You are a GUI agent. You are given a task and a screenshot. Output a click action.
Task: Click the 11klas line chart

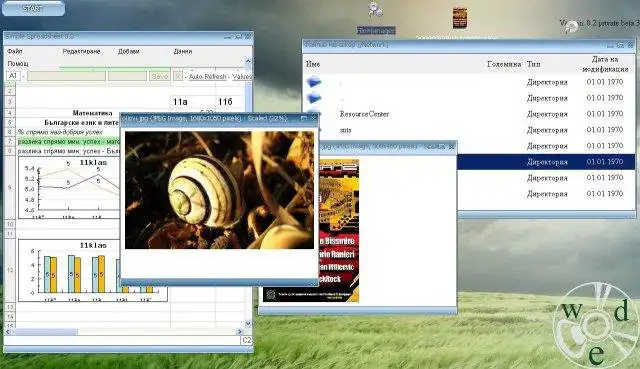pyautogui.click(x=69, y=188)
